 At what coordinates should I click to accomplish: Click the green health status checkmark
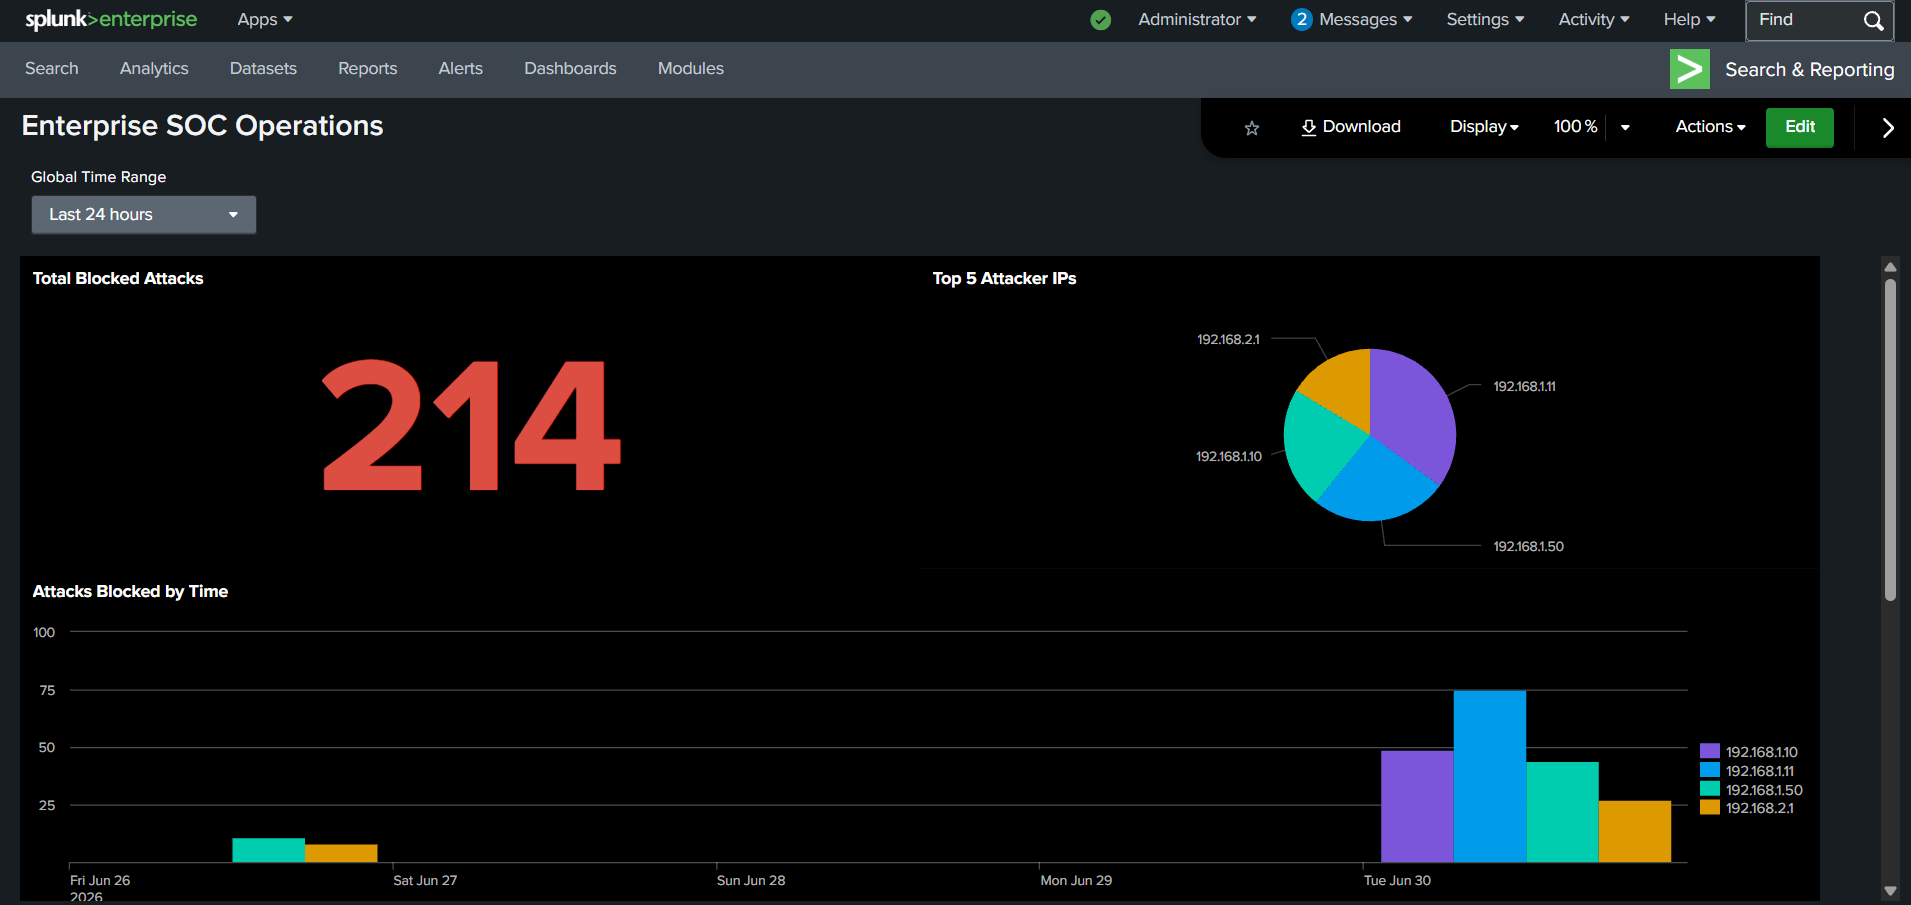pos(1100,20)
